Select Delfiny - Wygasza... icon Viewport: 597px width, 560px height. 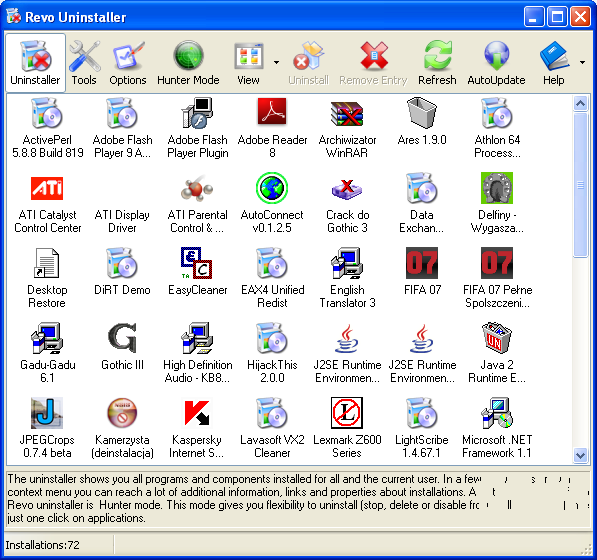click(x=497, y=187)
